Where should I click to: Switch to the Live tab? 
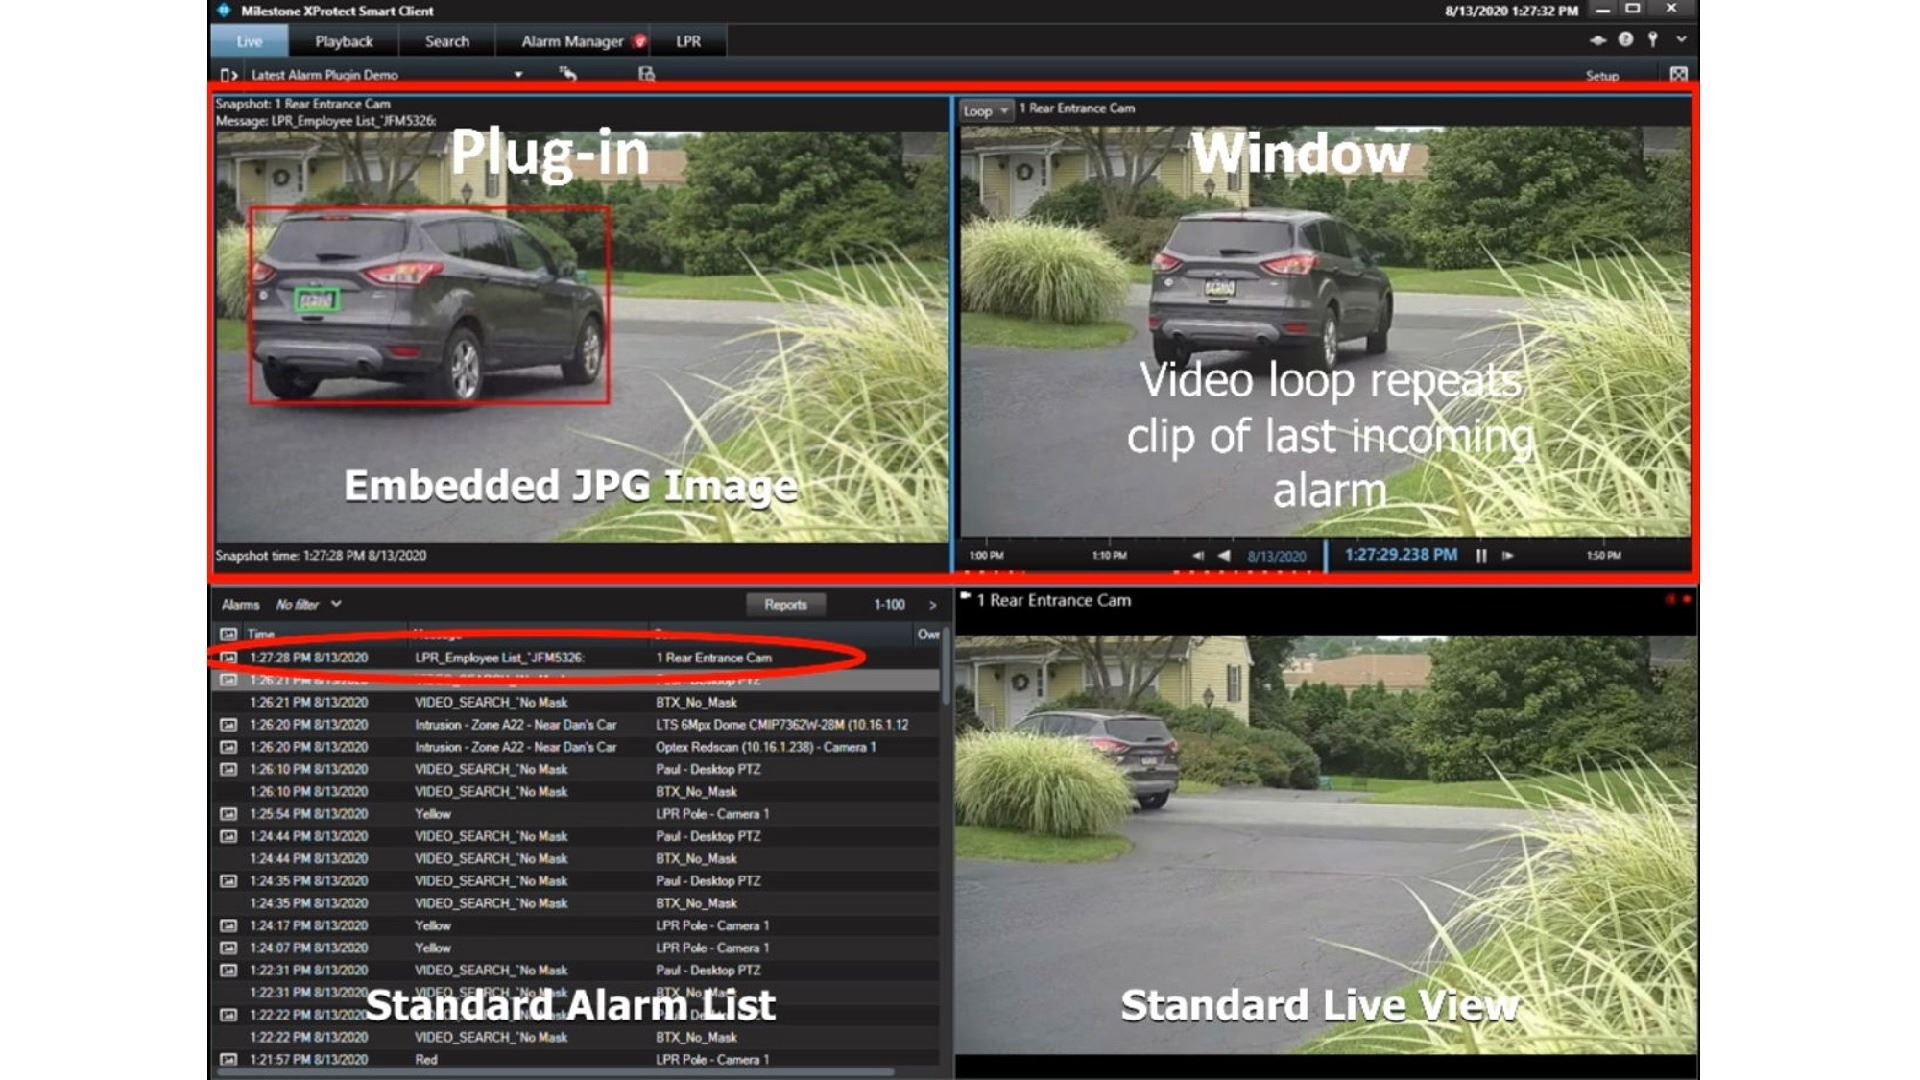click(249, 41)
